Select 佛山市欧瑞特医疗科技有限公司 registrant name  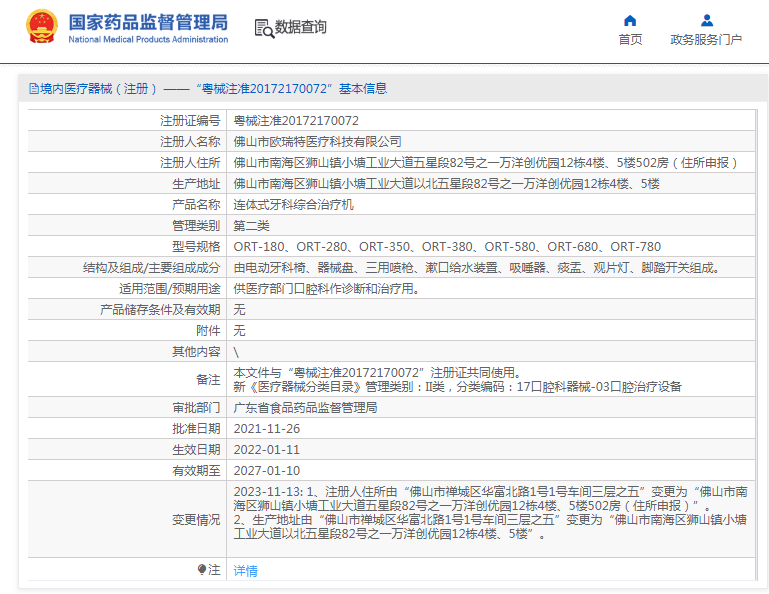click(317, 142)
